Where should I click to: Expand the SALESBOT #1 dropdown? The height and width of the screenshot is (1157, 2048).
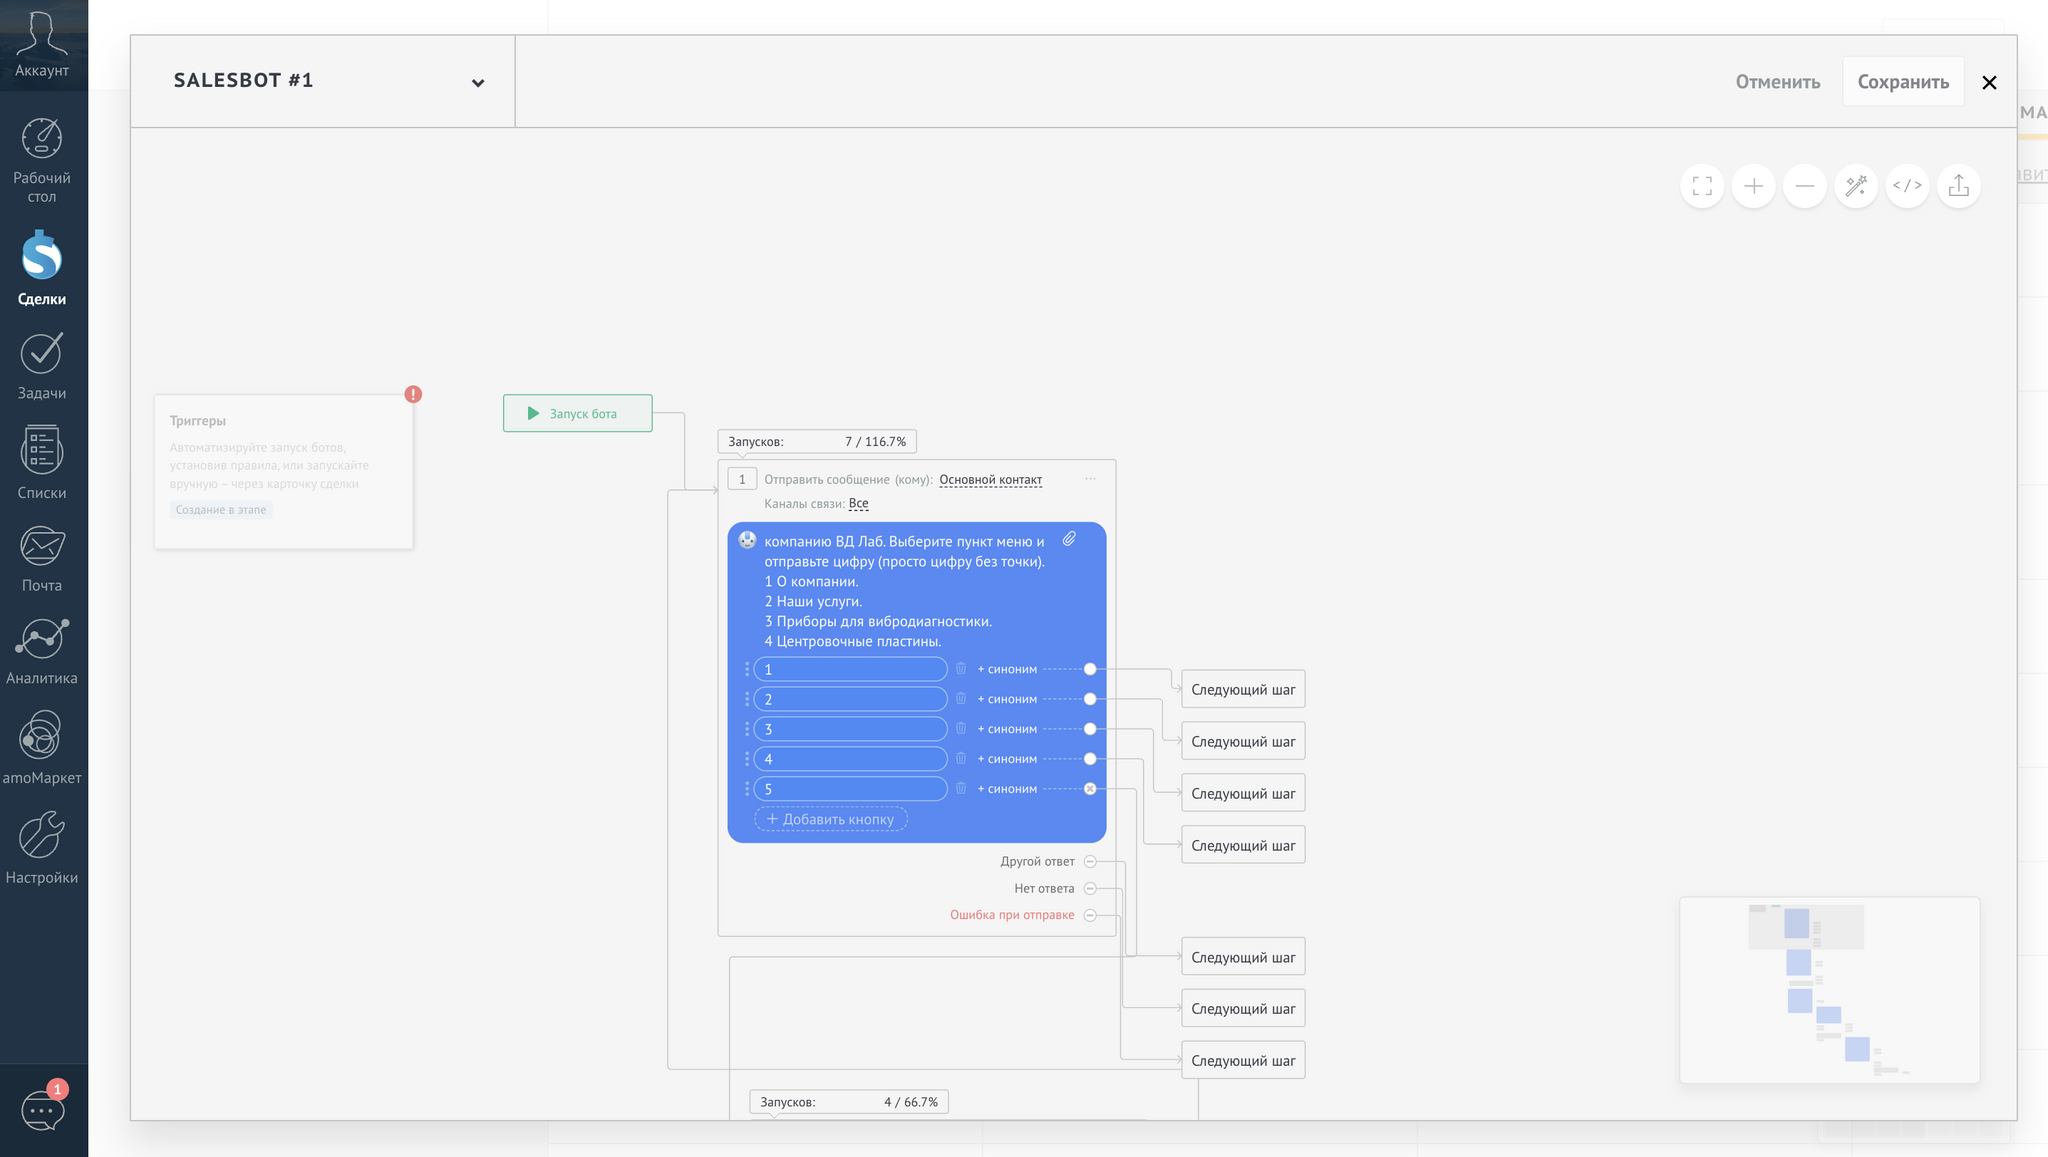pyautogui.click(x=478, y=83)
